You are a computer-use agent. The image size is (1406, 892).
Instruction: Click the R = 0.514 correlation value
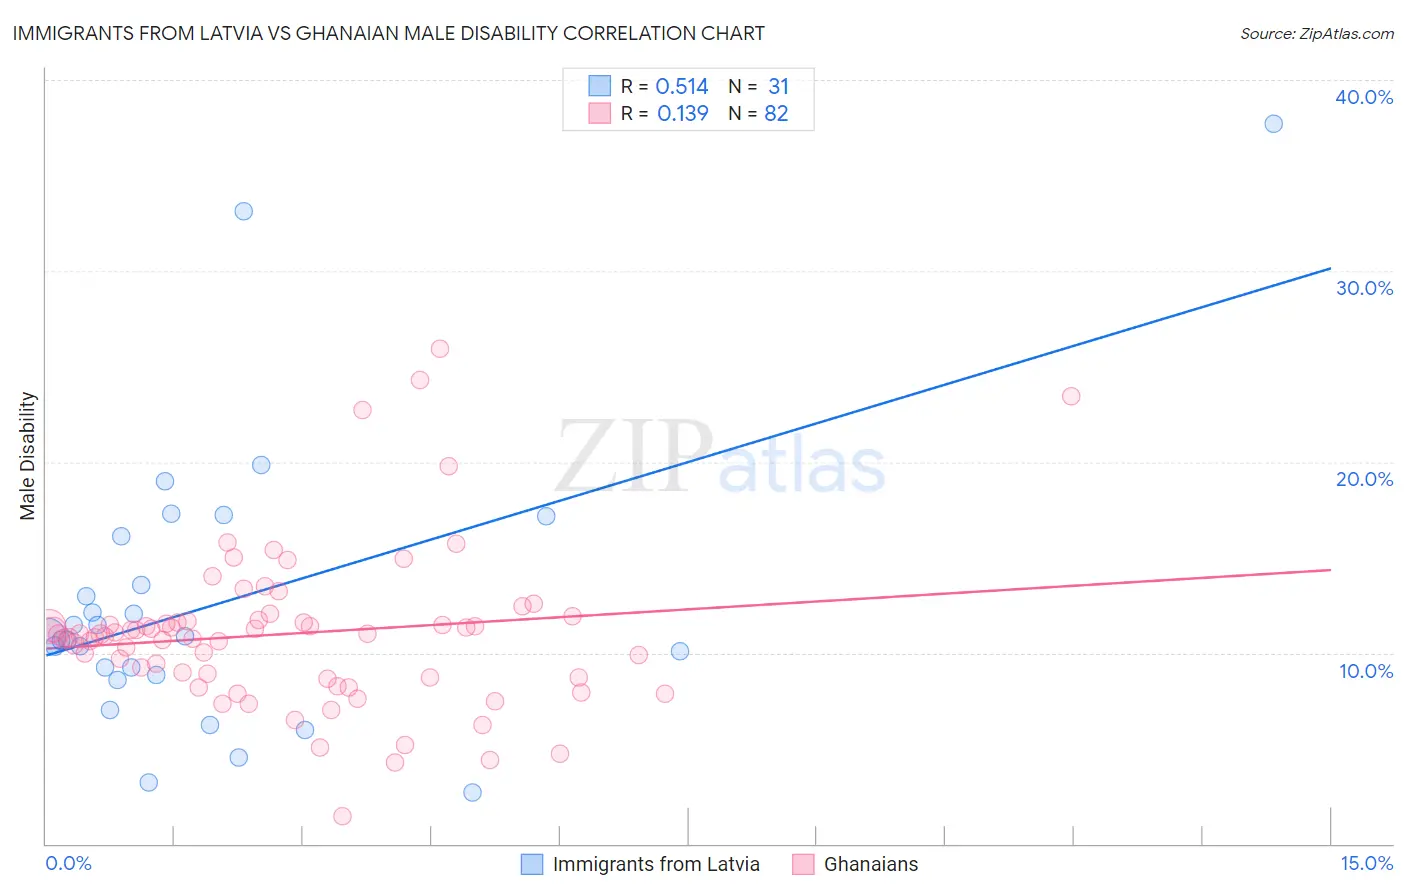[665, 86]
